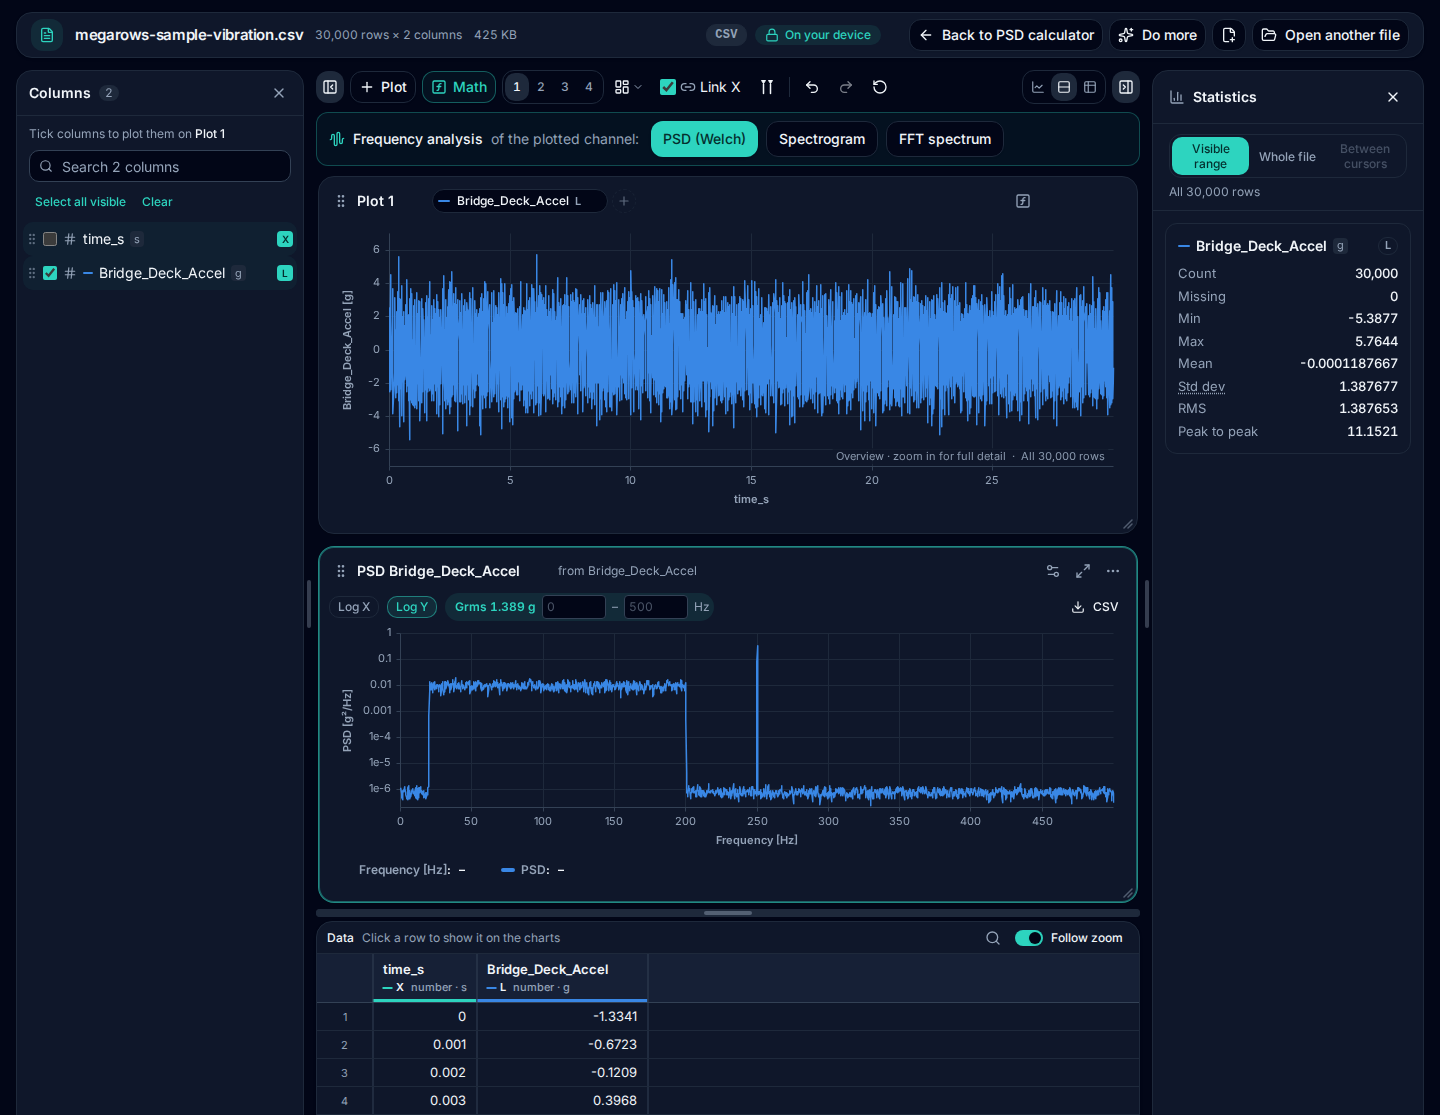This screenshot has height=1115, width=1440.
Task: Click the divider handle above the Data table
Action: [728, 913]
